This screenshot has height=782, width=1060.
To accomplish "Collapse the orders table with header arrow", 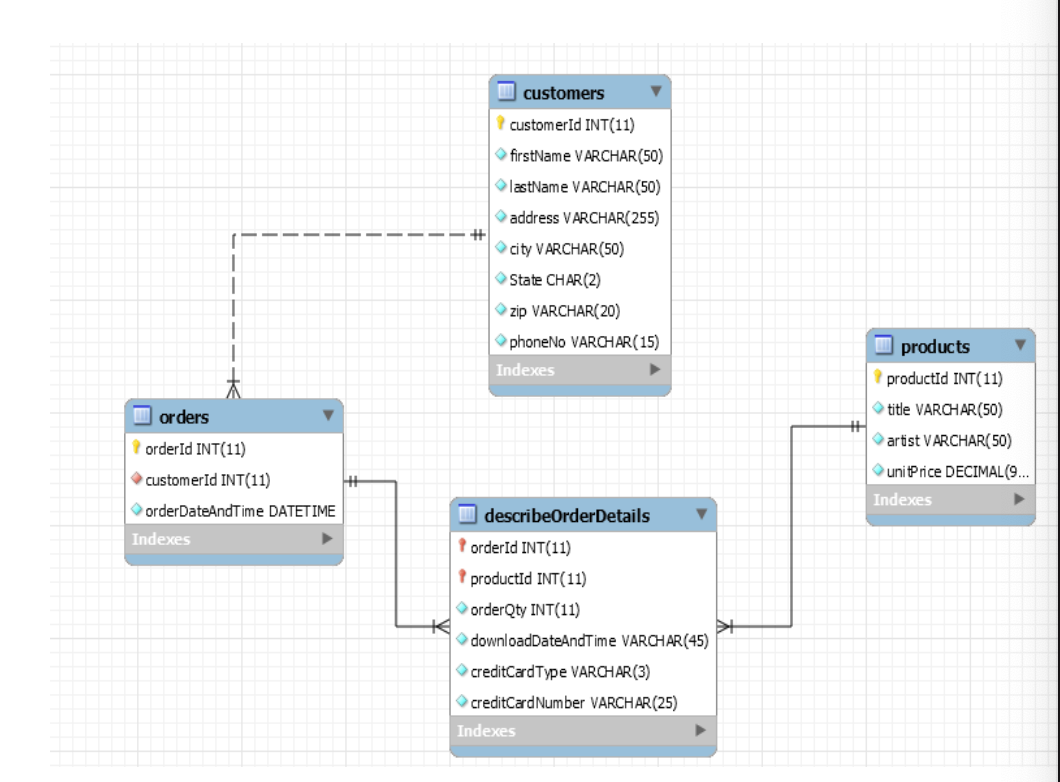I will click(x=328, y=415).
